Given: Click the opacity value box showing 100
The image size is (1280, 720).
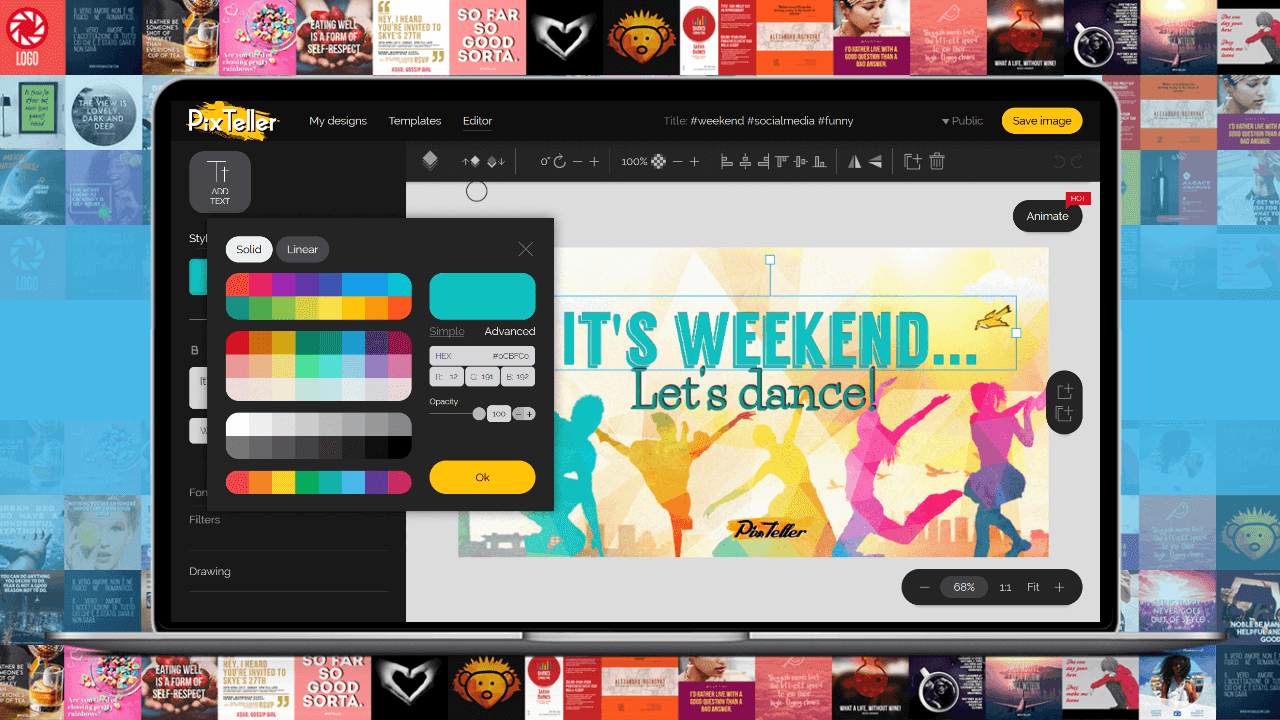Looking at the screenshot, I should (499, 414).
